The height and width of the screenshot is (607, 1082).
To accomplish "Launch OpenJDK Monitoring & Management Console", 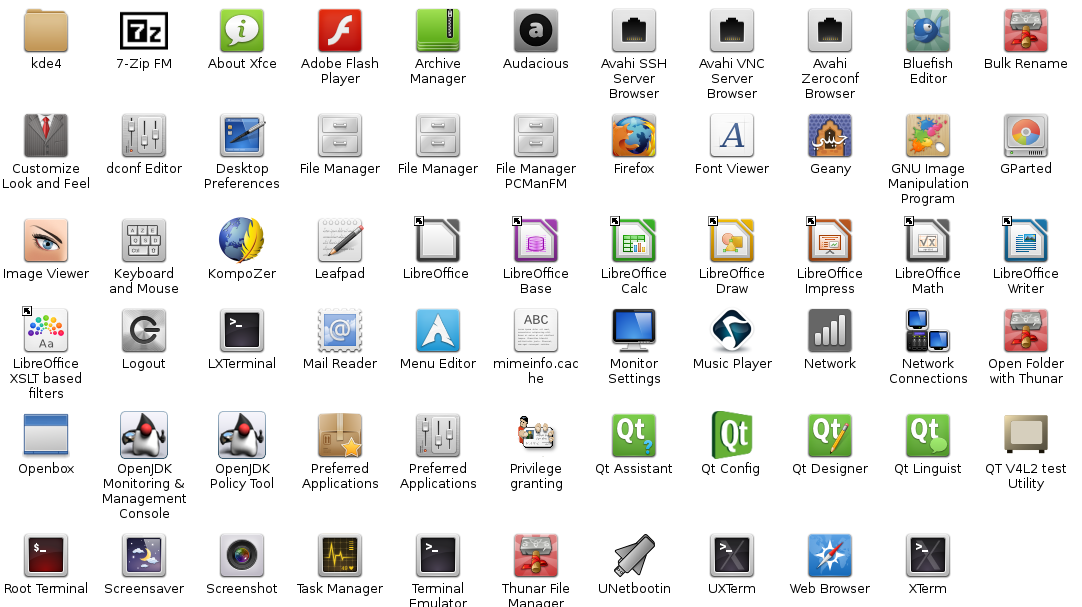I will pos(144,435).
